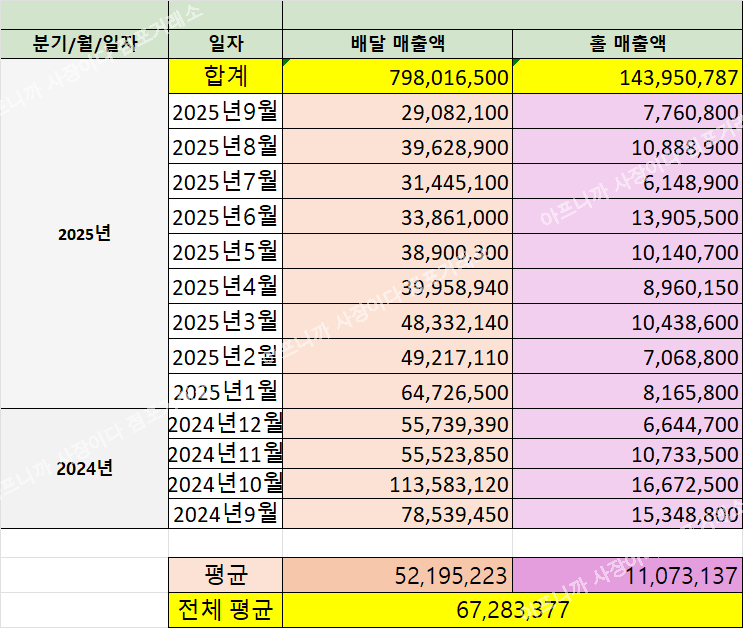Click delivery total cell 798,016,500
743x628 pixels.
tap(398, 77)
